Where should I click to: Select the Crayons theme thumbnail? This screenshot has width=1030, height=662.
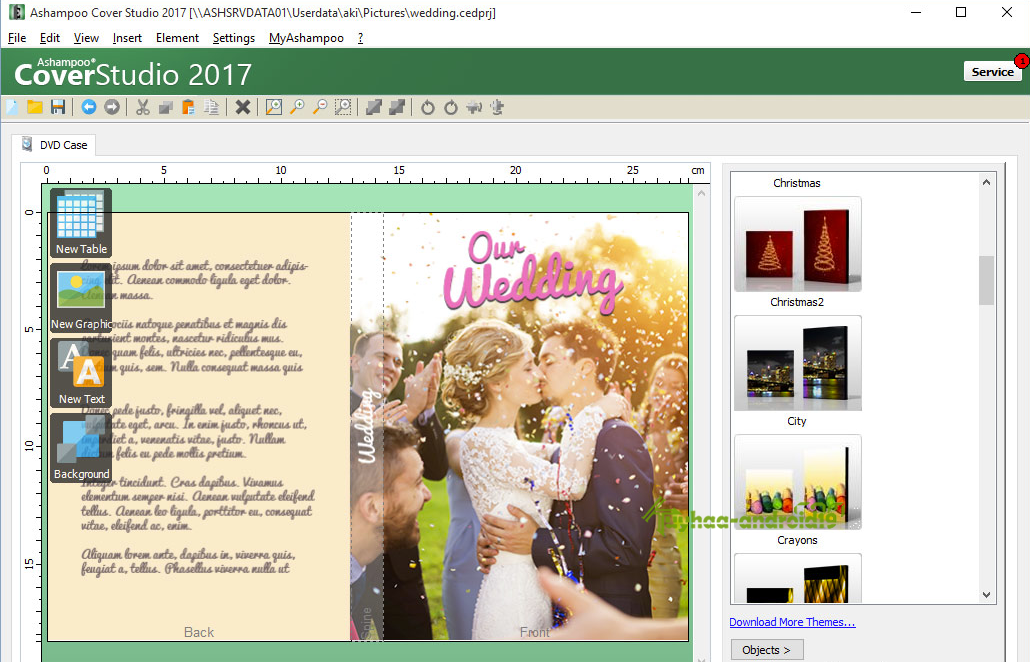(797, 482)
